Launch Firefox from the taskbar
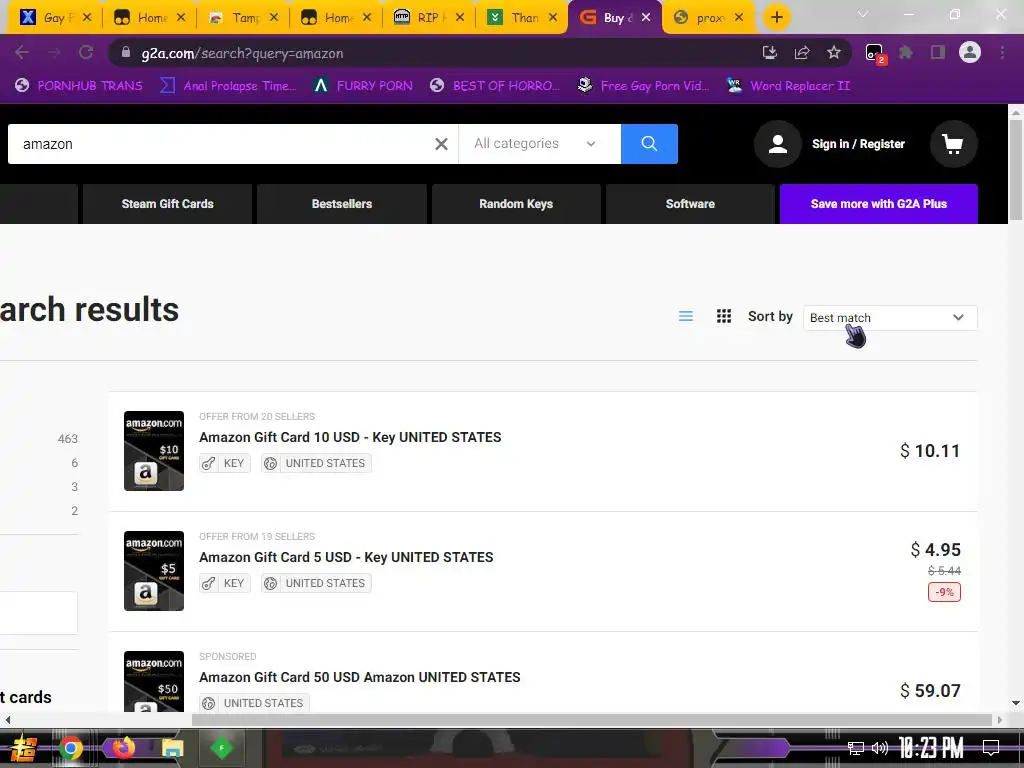 point(122,748)
